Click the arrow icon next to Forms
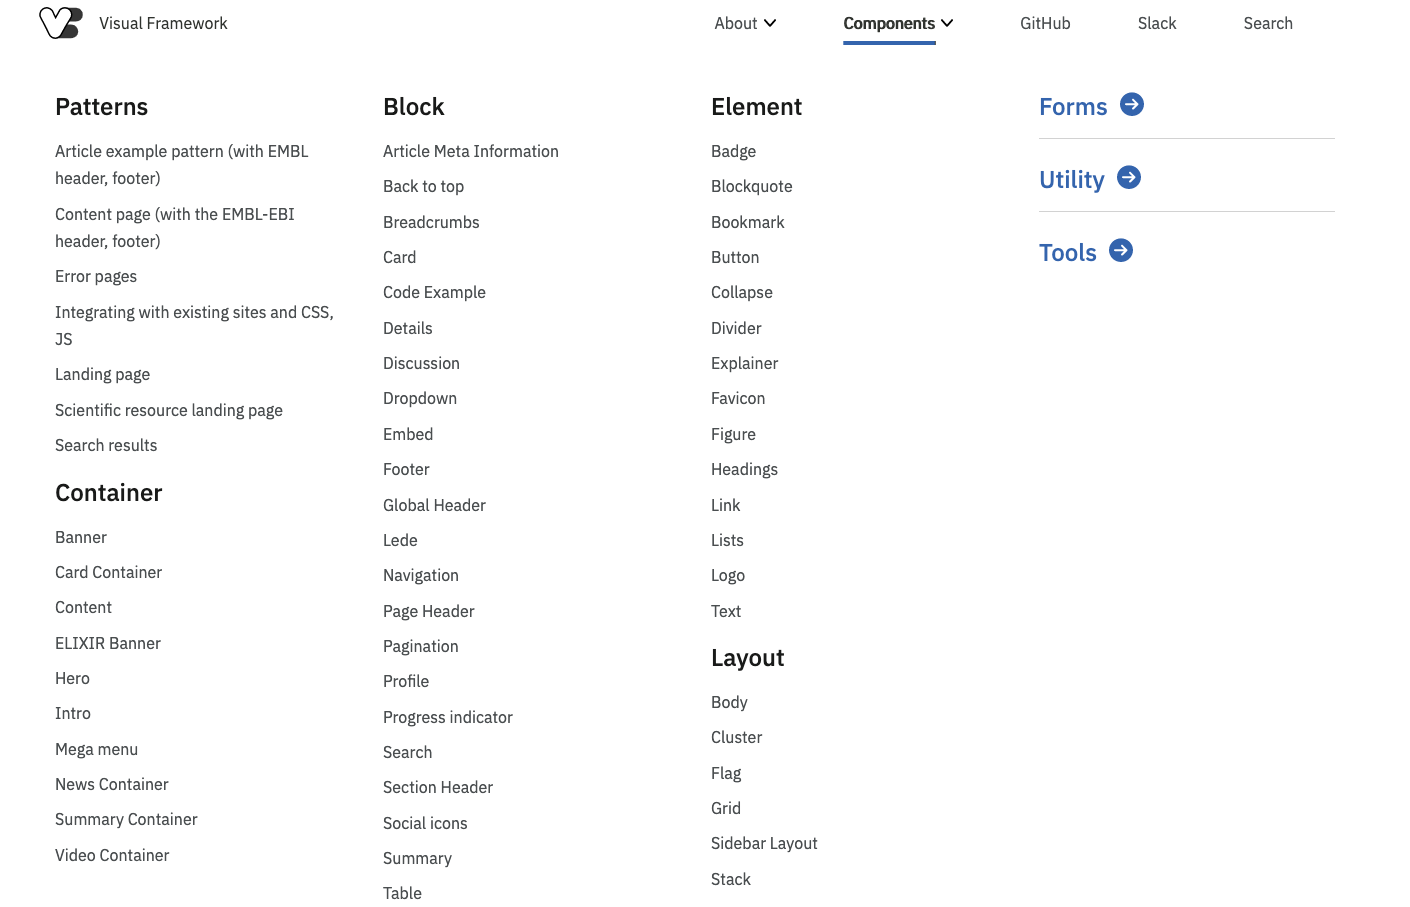The image size is (1410, 907). point(1131,104)
